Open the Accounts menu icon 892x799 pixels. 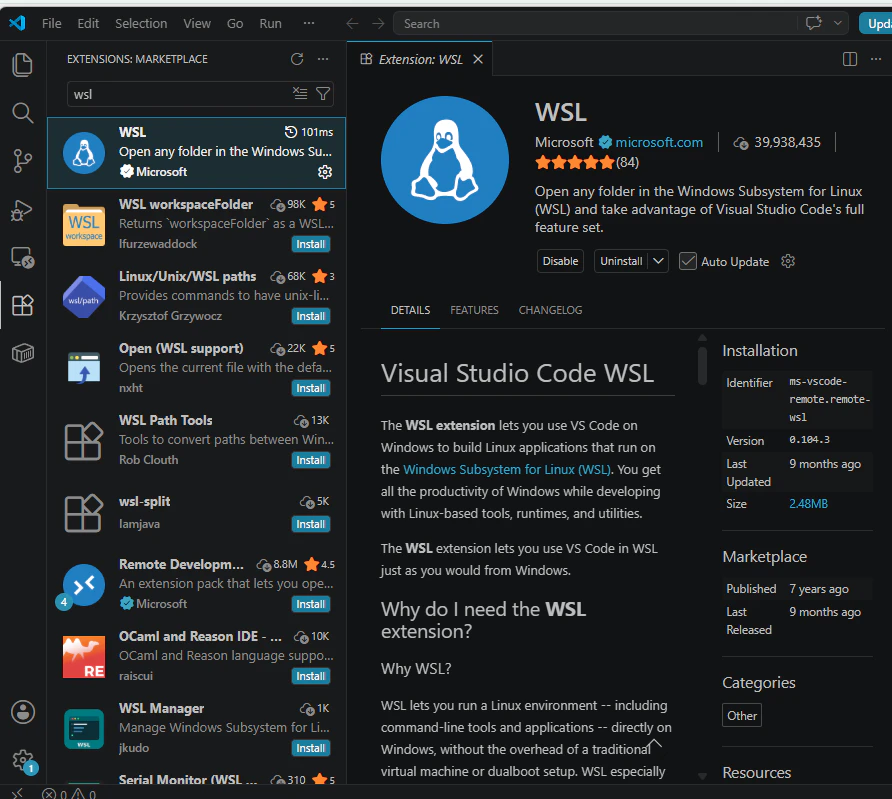tap(23, 712)
